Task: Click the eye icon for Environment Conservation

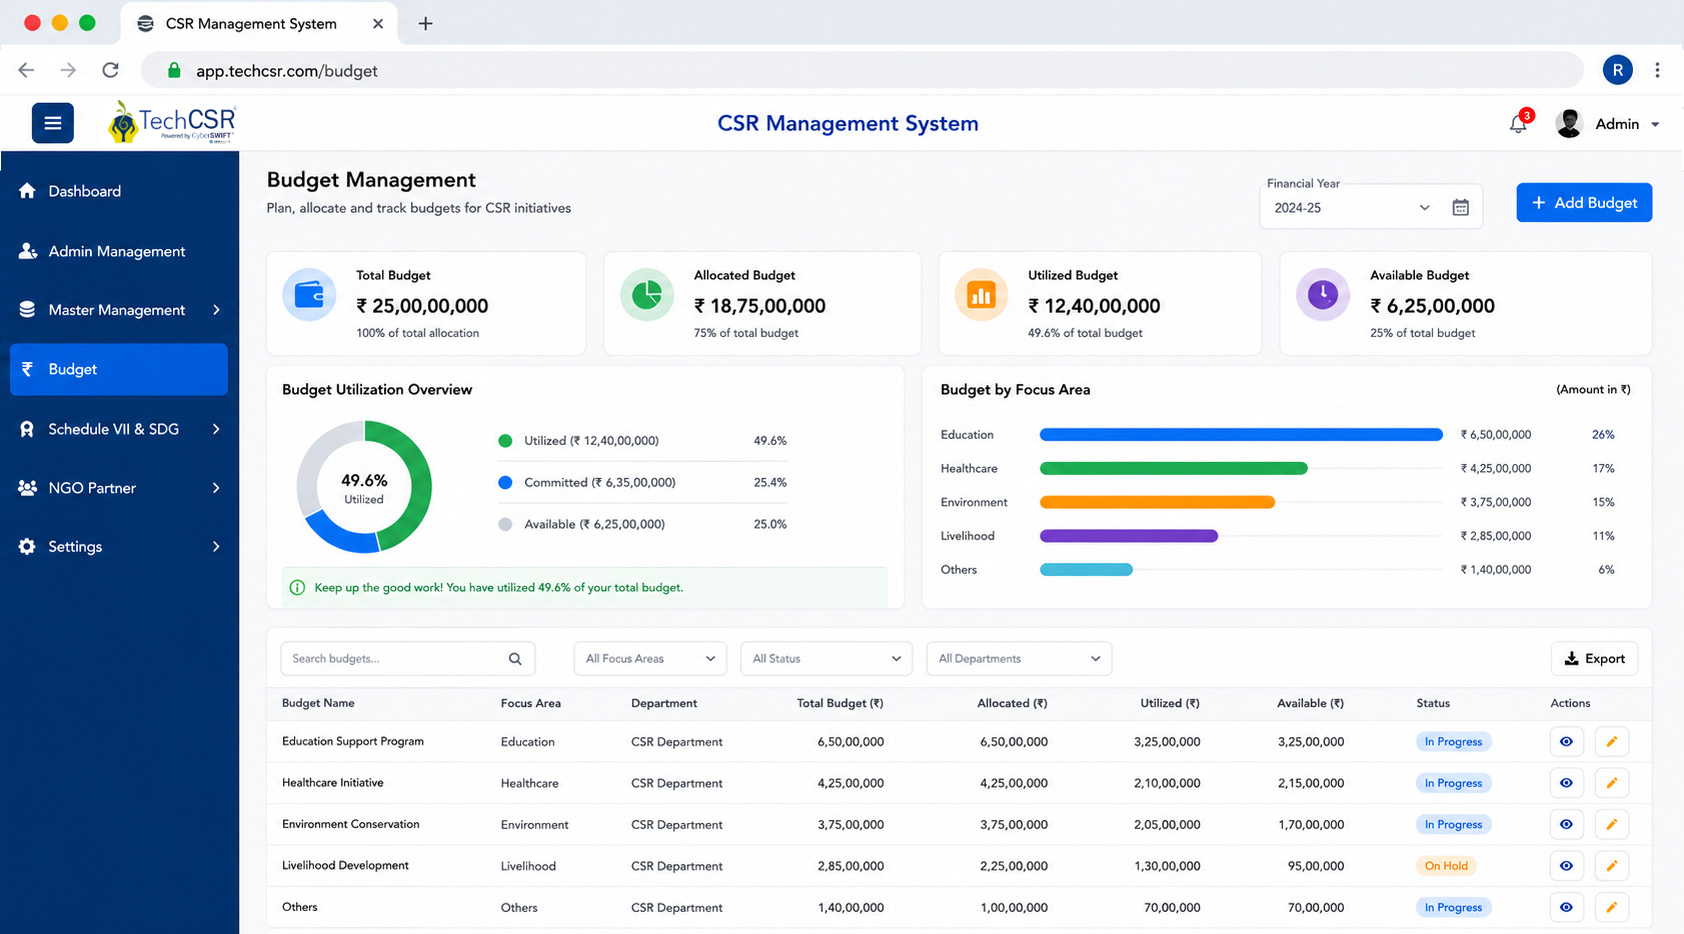Action: [x=1566, y=824]
